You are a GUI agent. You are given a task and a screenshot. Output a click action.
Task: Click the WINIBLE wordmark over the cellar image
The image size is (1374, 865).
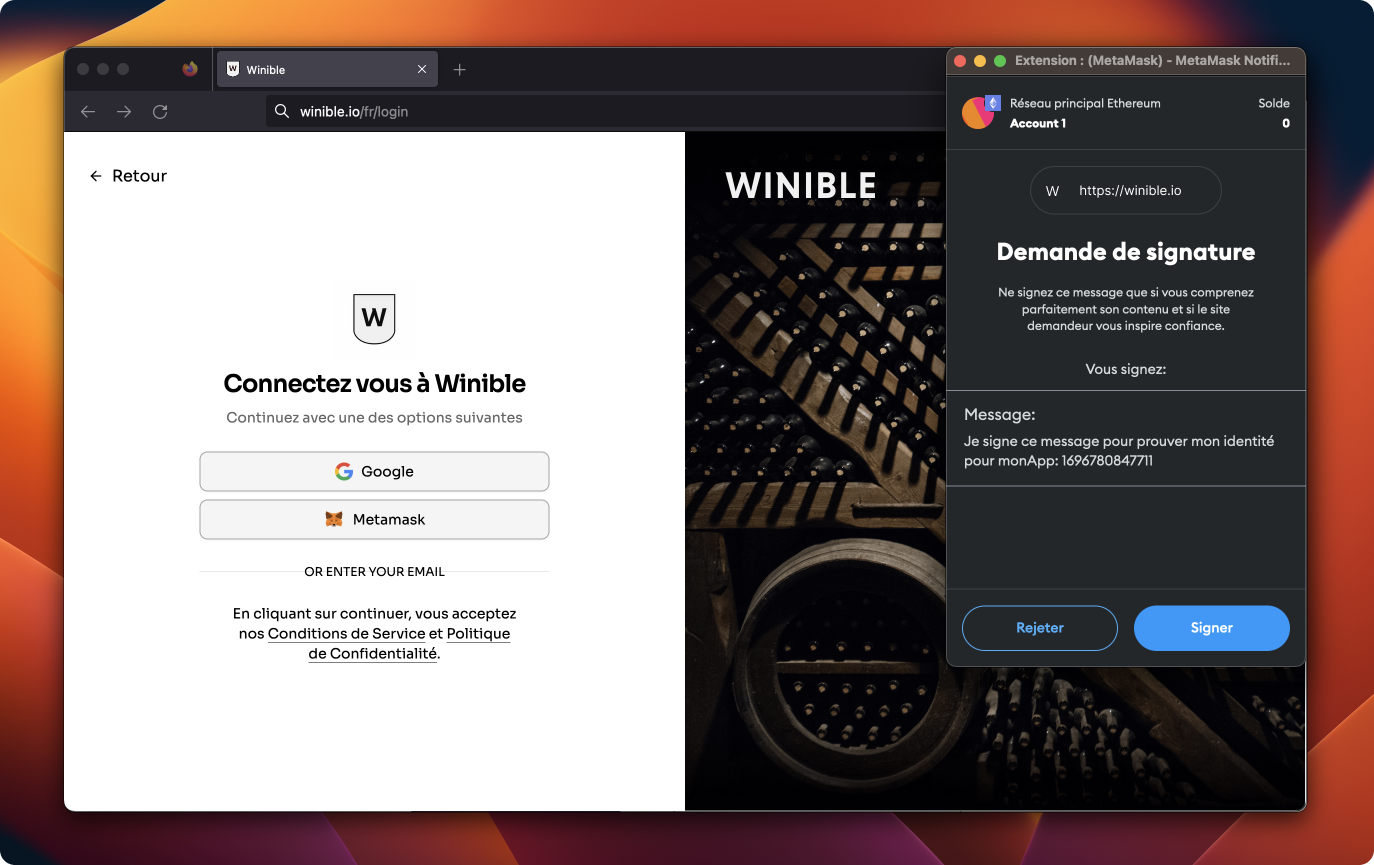click(801, 185)
